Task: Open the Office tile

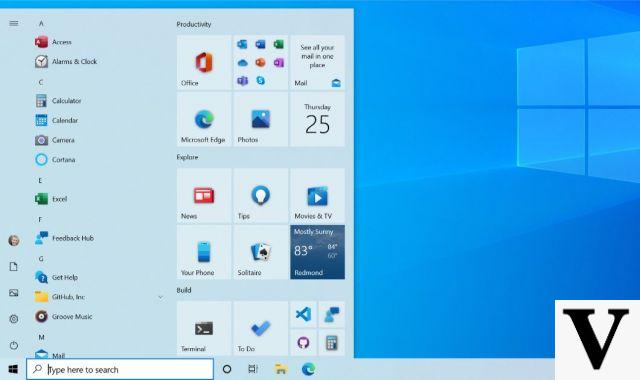Action: click(204, 62)
